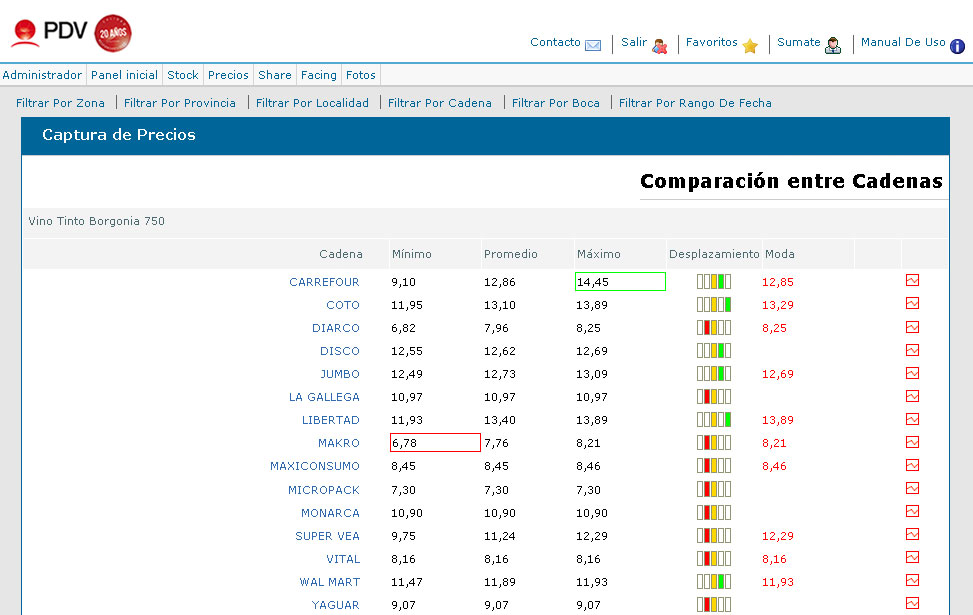Open the chart icon for MAKRO row
Screen dimensions: 973x615
click(912, 442)
